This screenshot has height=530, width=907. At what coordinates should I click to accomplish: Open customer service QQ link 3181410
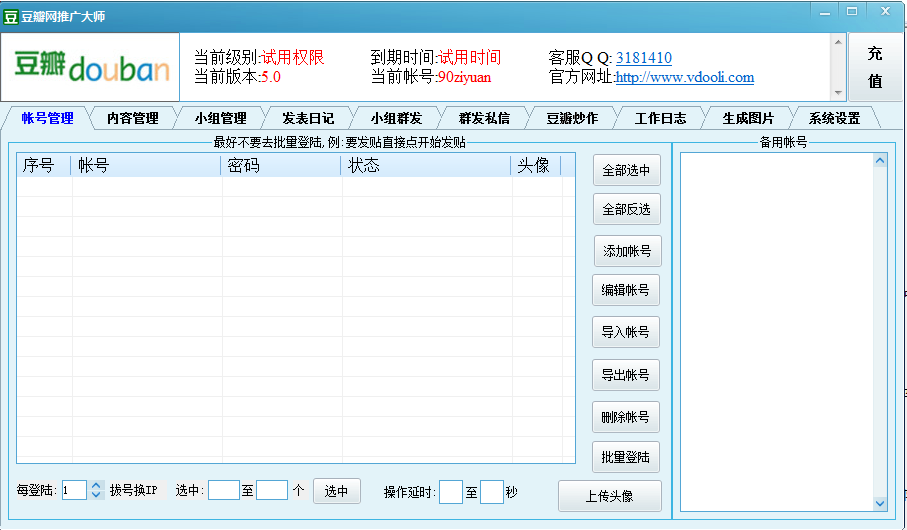[644, 58]
